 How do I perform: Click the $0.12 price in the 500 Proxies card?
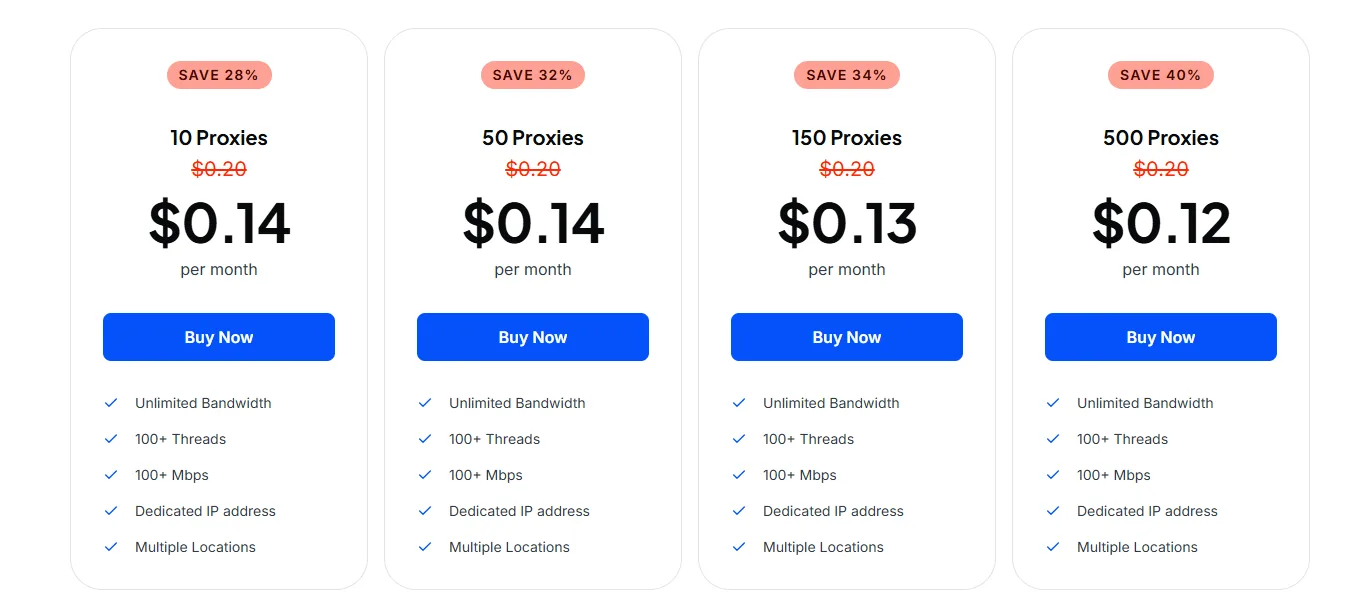1160,223
